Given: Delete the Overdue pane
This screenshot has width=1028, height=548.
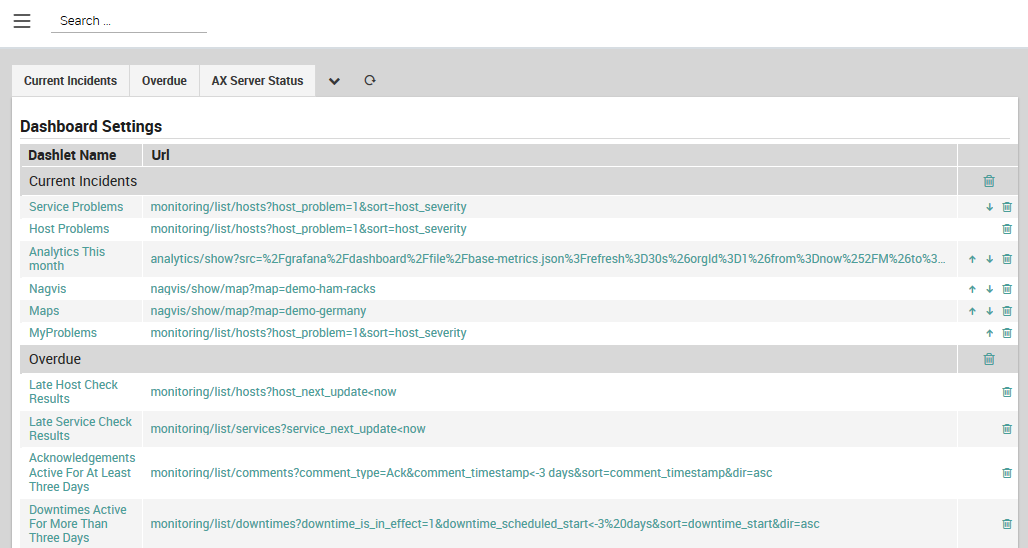Looking at the screenshot, I should [x=989, y=359].
